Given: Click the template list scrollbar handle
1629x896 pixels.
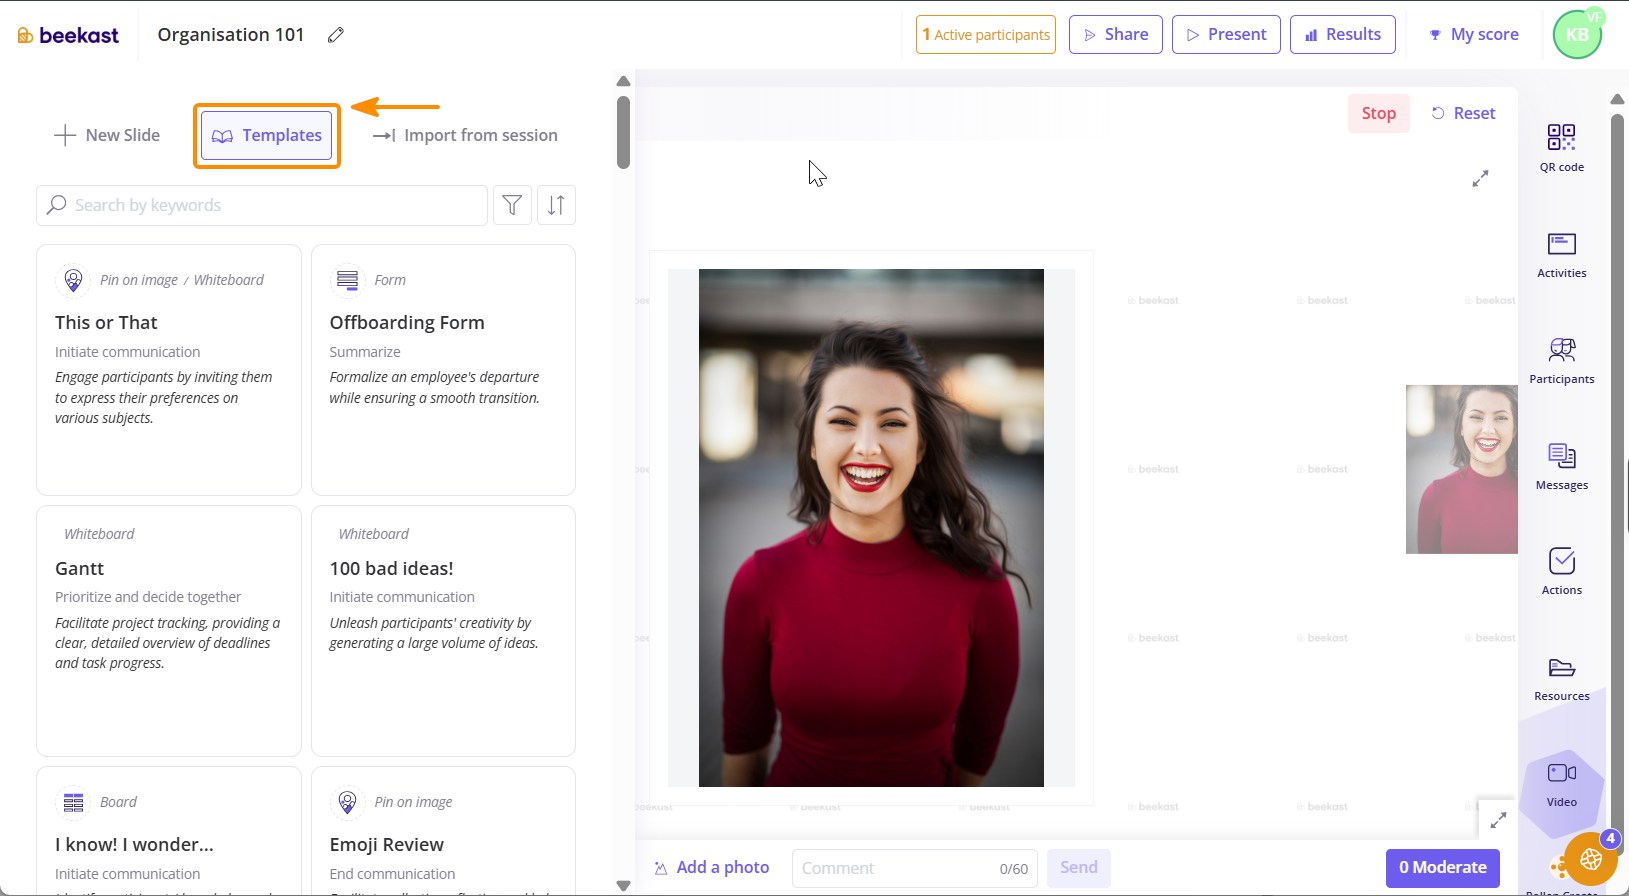Looking at the screenshot, I should pos(623,132).
